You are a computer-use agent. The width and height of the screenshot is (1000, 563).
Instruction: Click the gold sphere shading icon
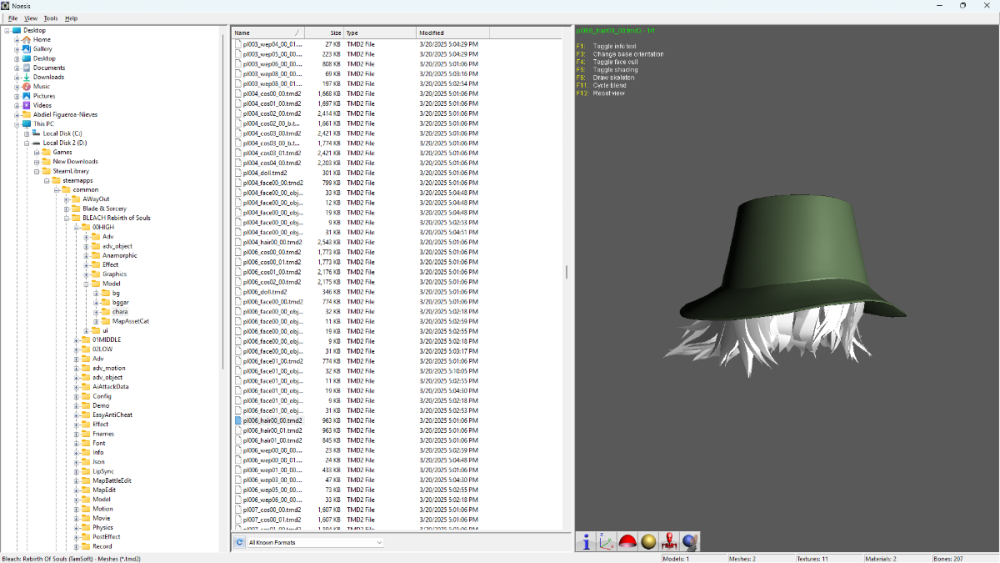648,541
